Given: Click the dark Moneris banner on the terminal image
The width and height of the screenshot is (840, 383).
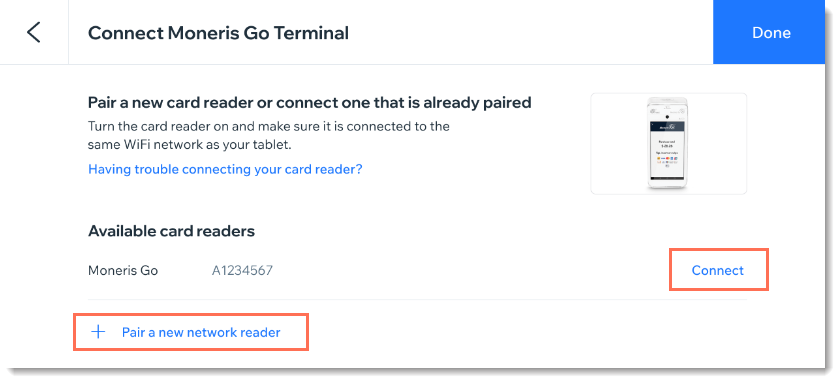Looking at the screenshot, I should [667, 126].
